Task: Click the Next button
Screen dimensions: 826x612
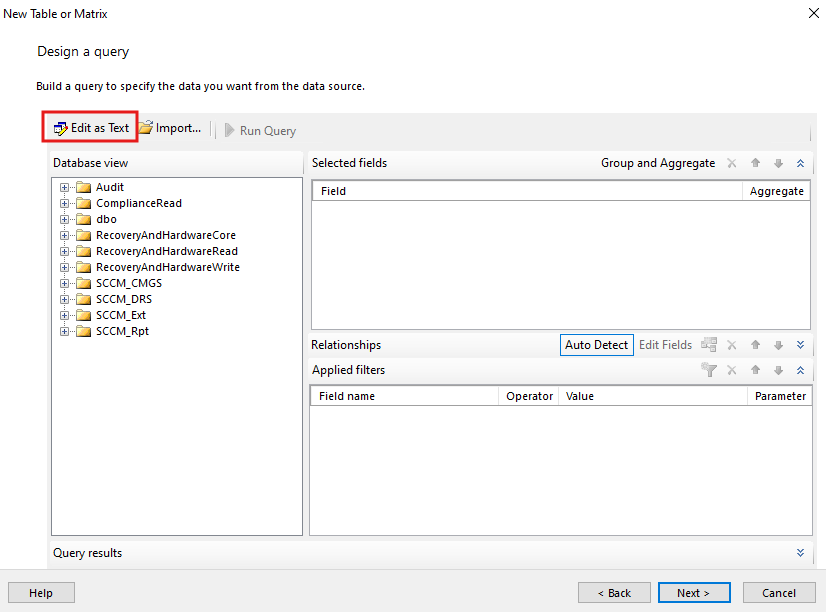Action: click(693, 593)
